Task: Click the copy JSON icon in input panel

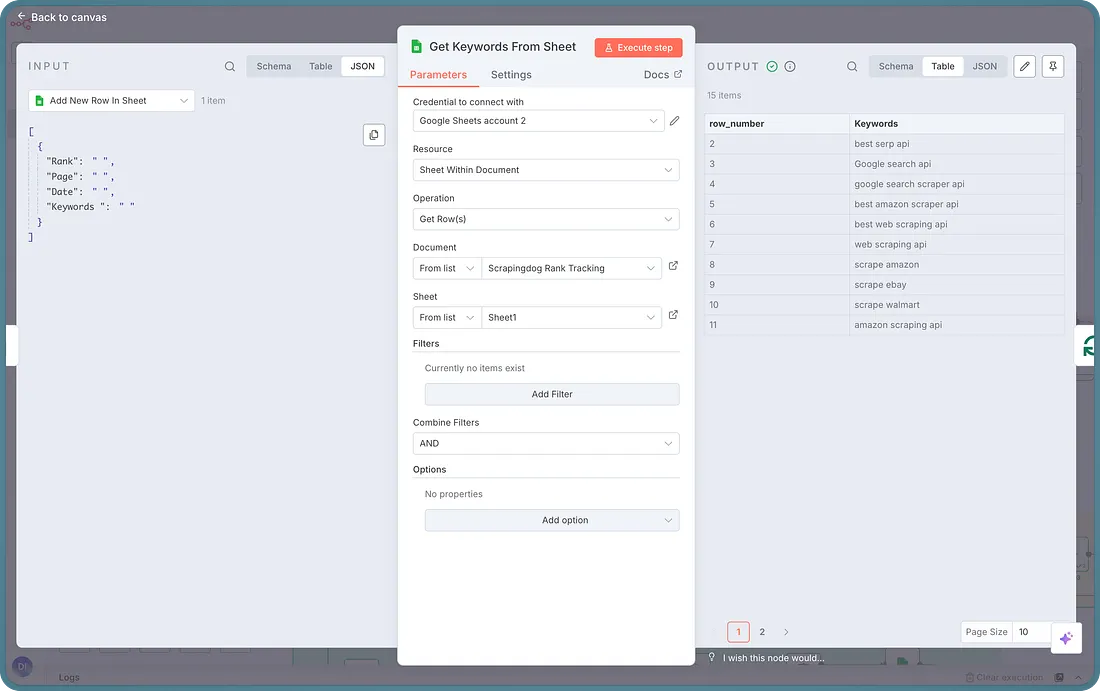Action: [x=374, y=135]
